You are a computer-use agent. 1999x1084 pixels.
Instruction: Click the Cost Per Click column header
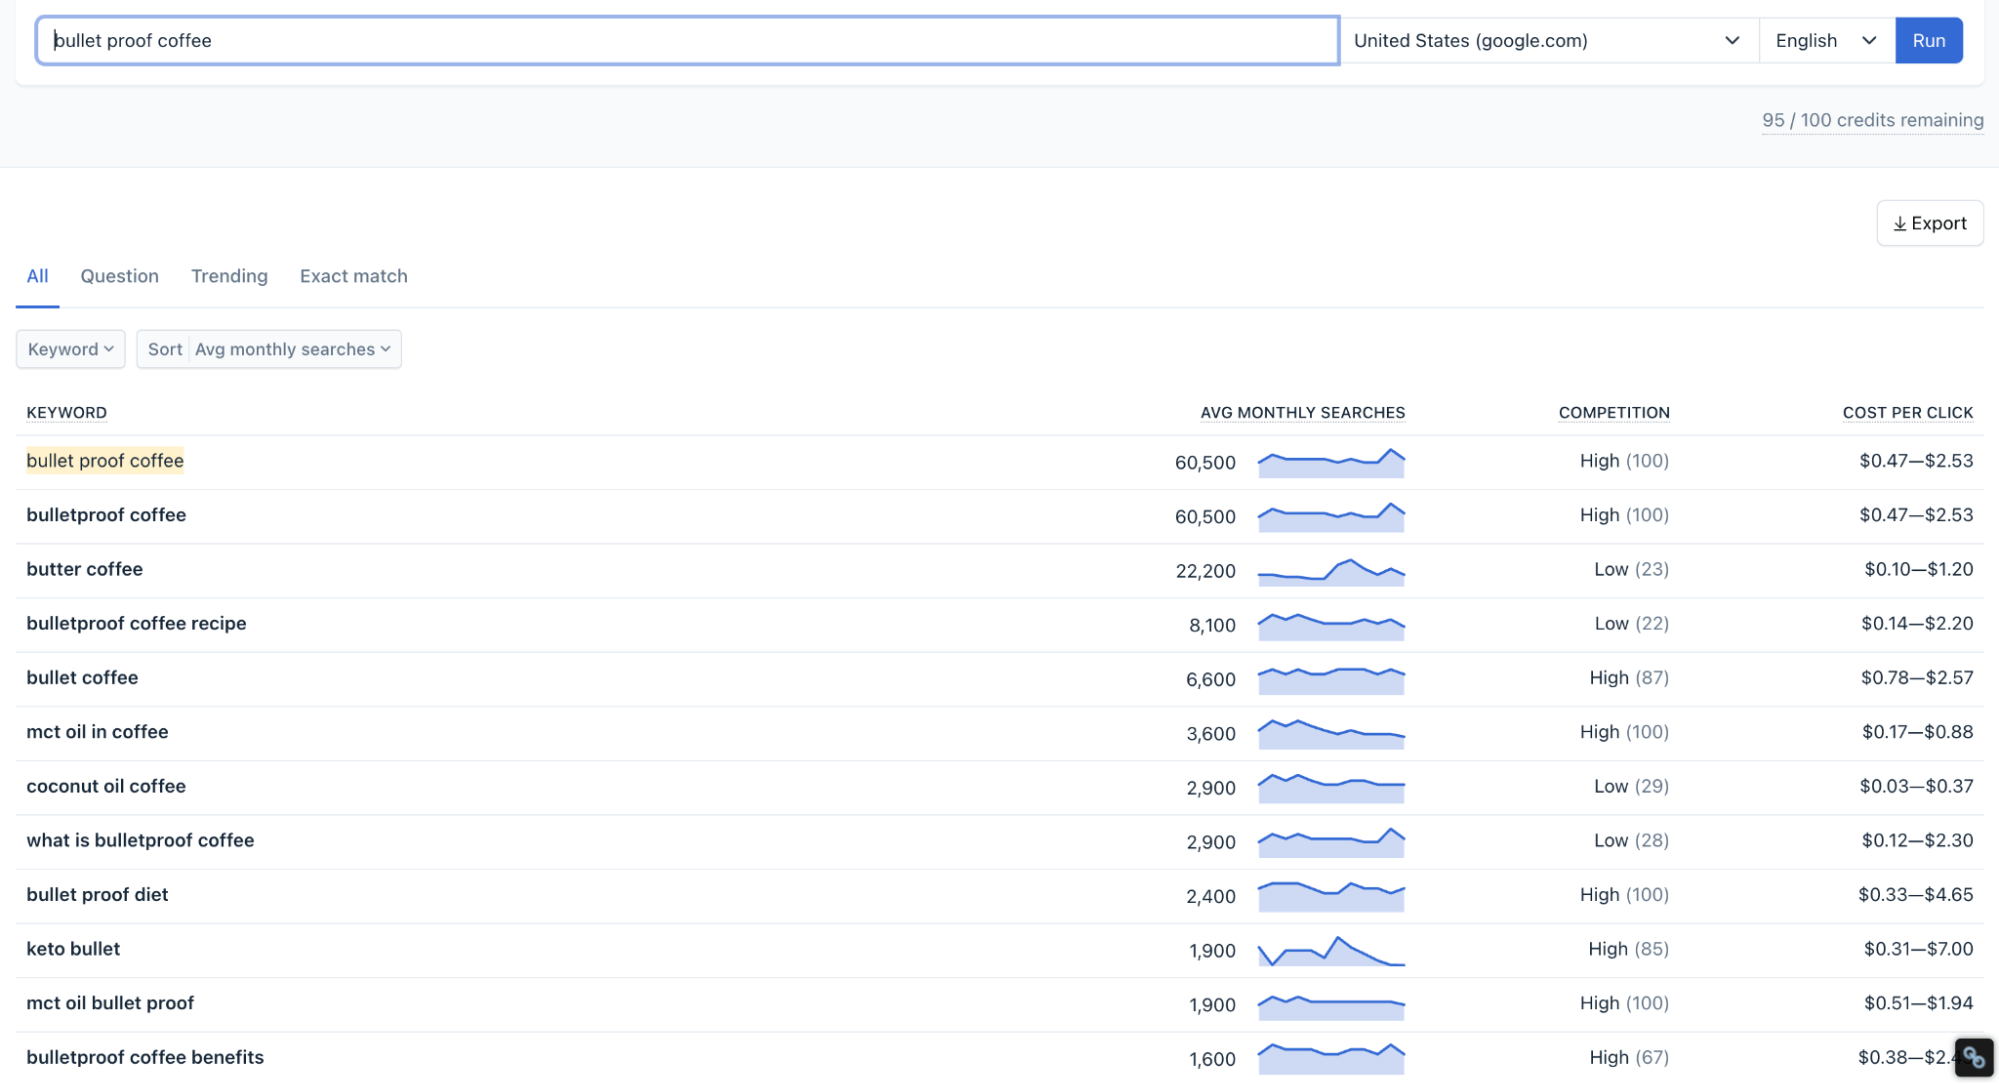(1907, 413)
